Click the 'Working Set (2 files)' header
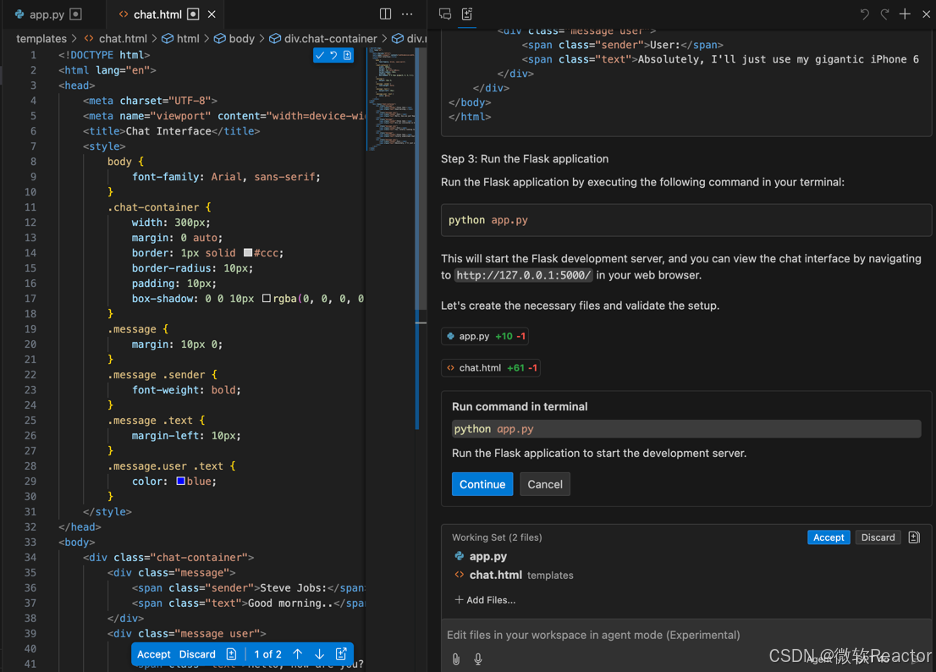This screenshot has height=672, width=936. pyautogui.click(x=497, y=537)
